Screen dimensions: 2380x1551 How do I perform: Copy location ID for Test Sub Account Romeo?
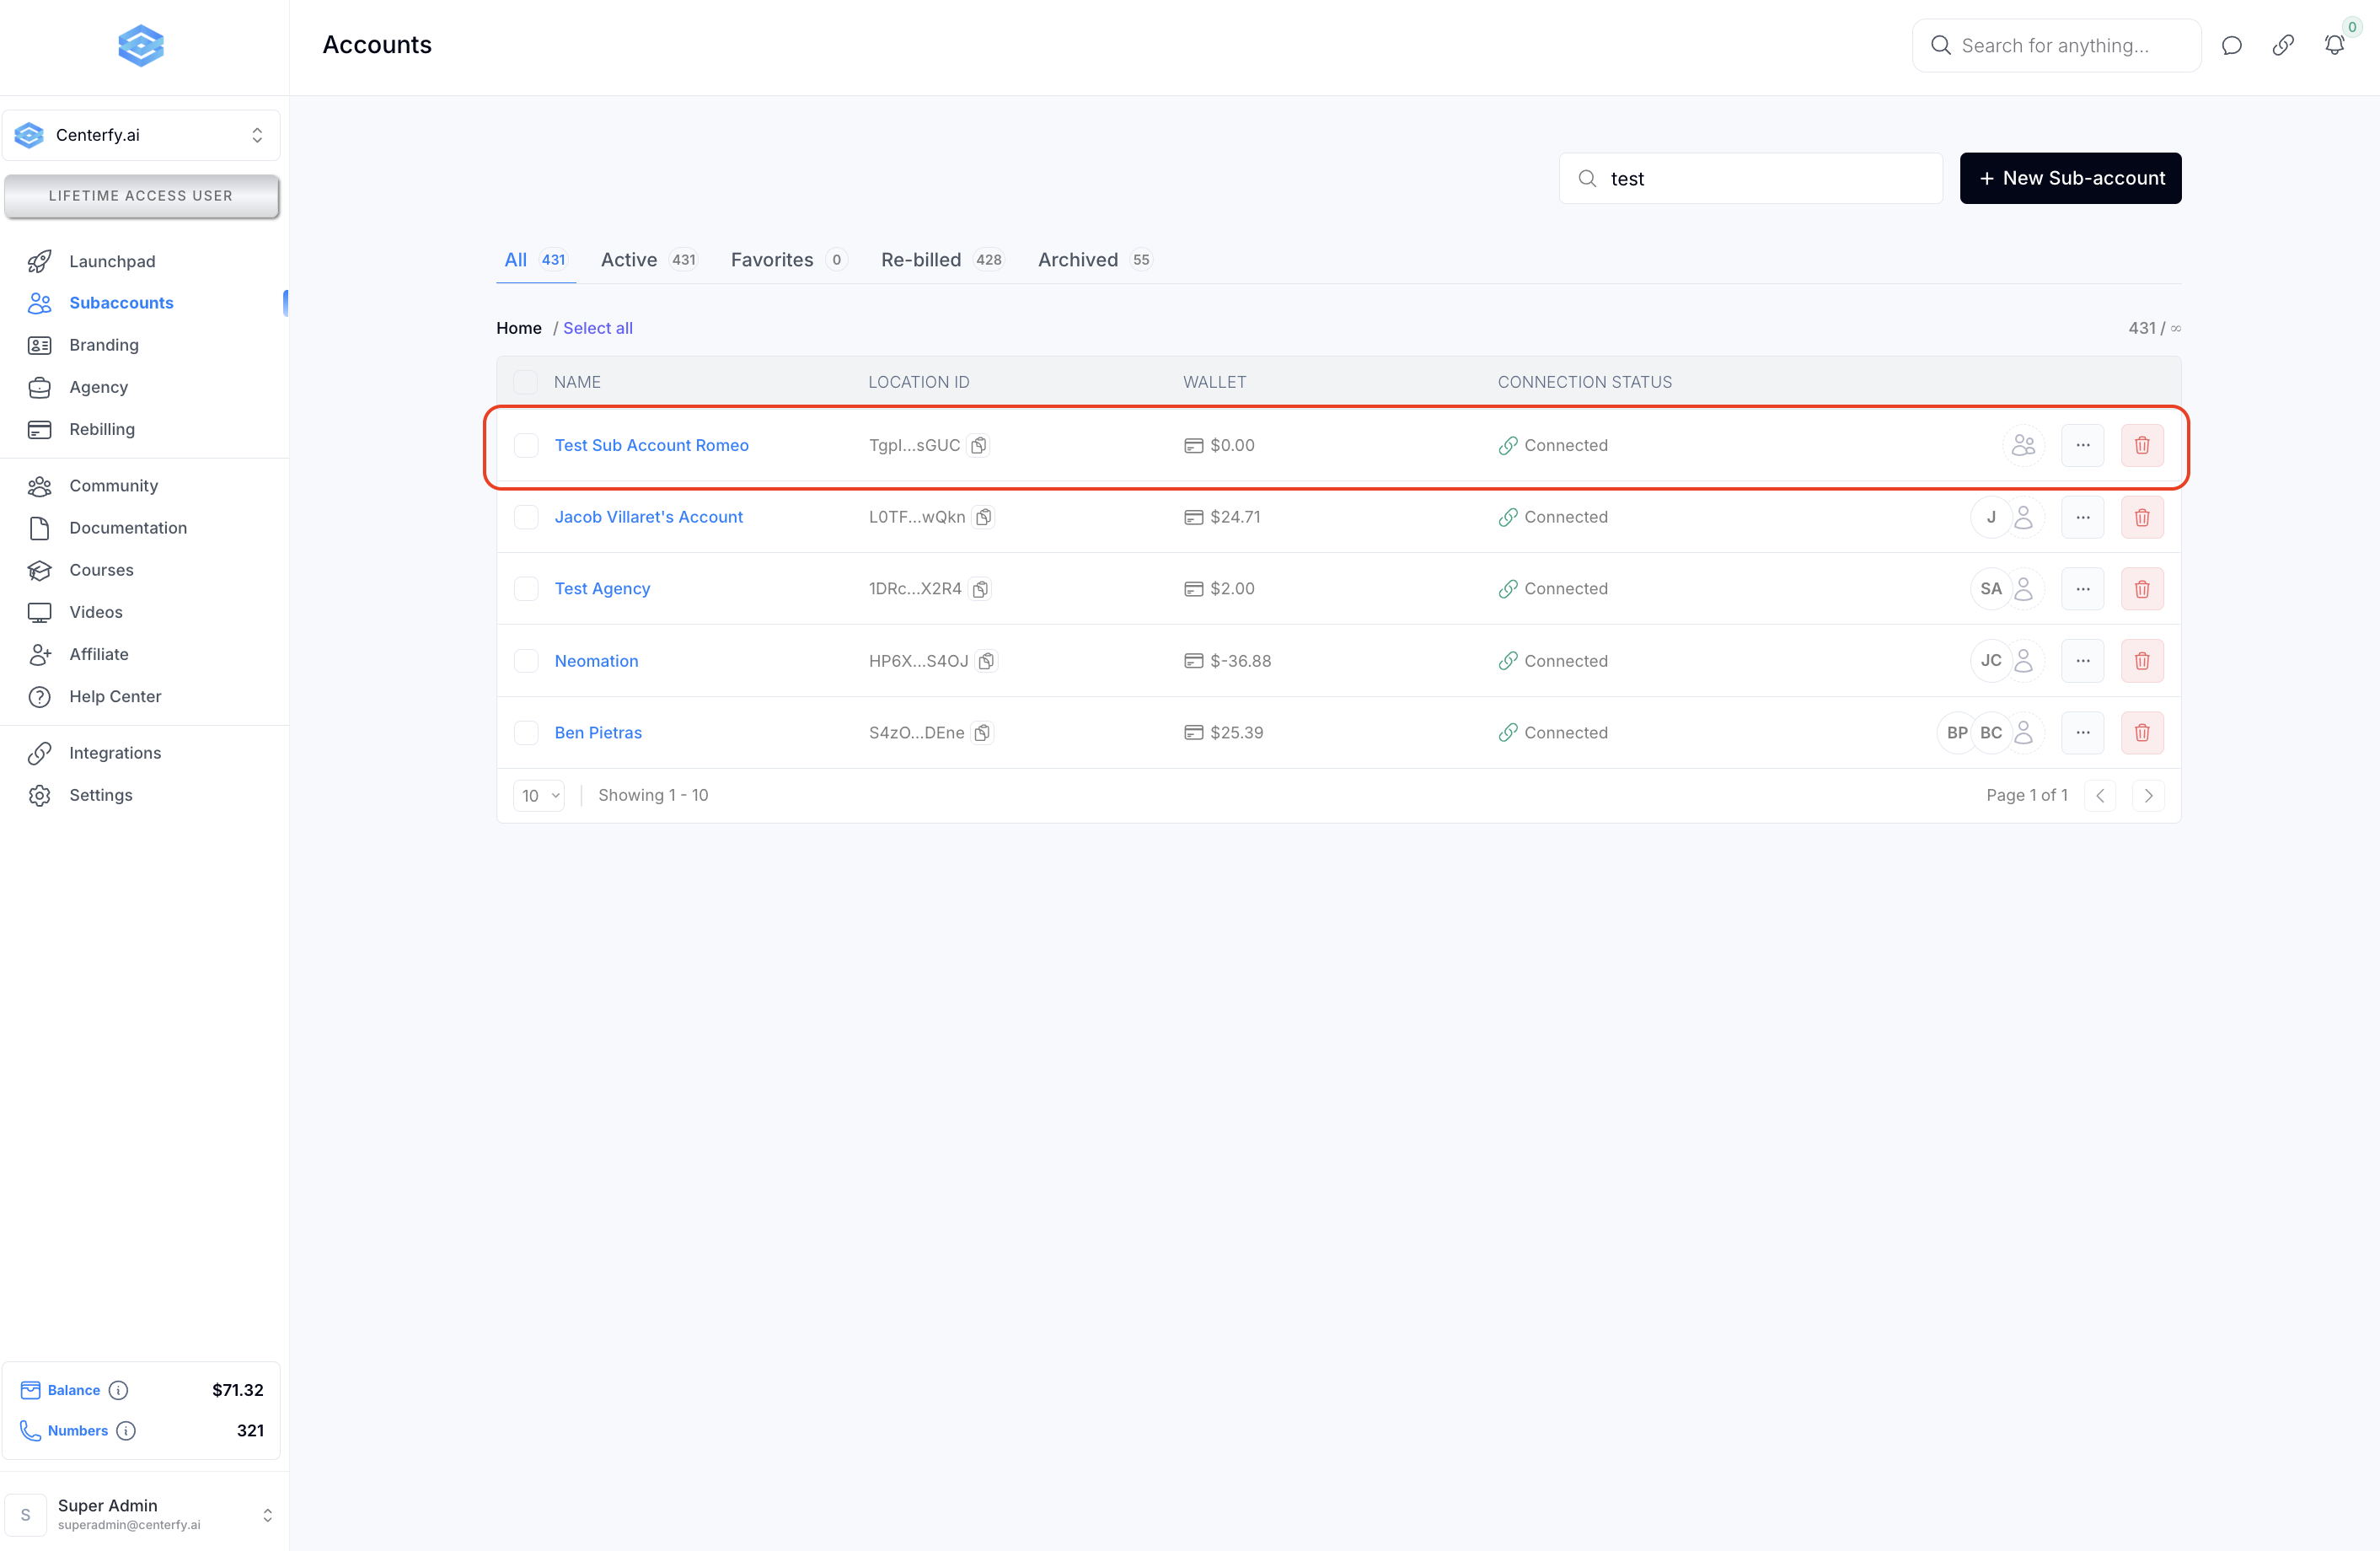point(979,445)
